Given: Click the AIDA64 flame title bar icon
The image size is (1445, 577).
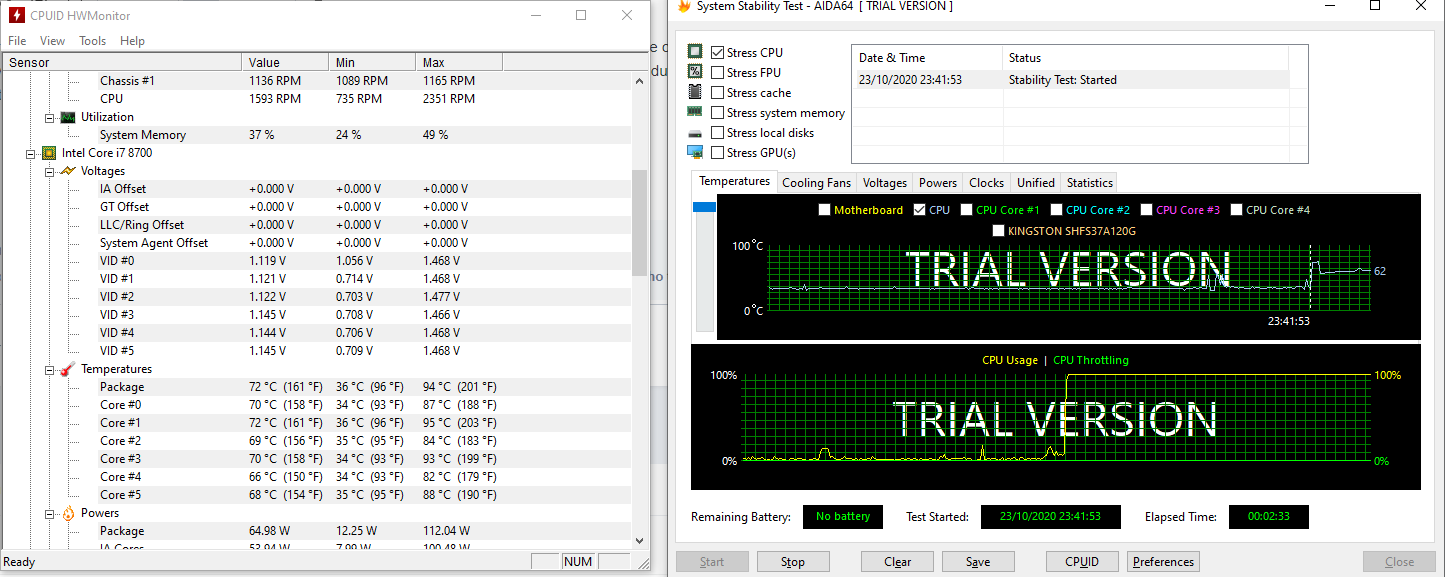Looking at the screenshot, I should [x=684, y=6].
